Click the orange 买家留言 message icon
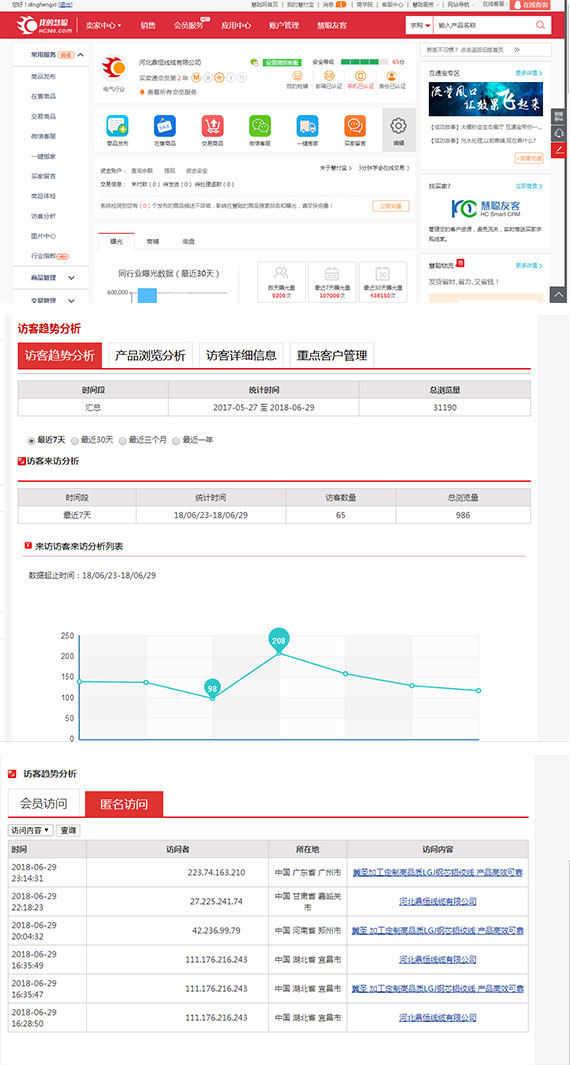 pos(355,126)
